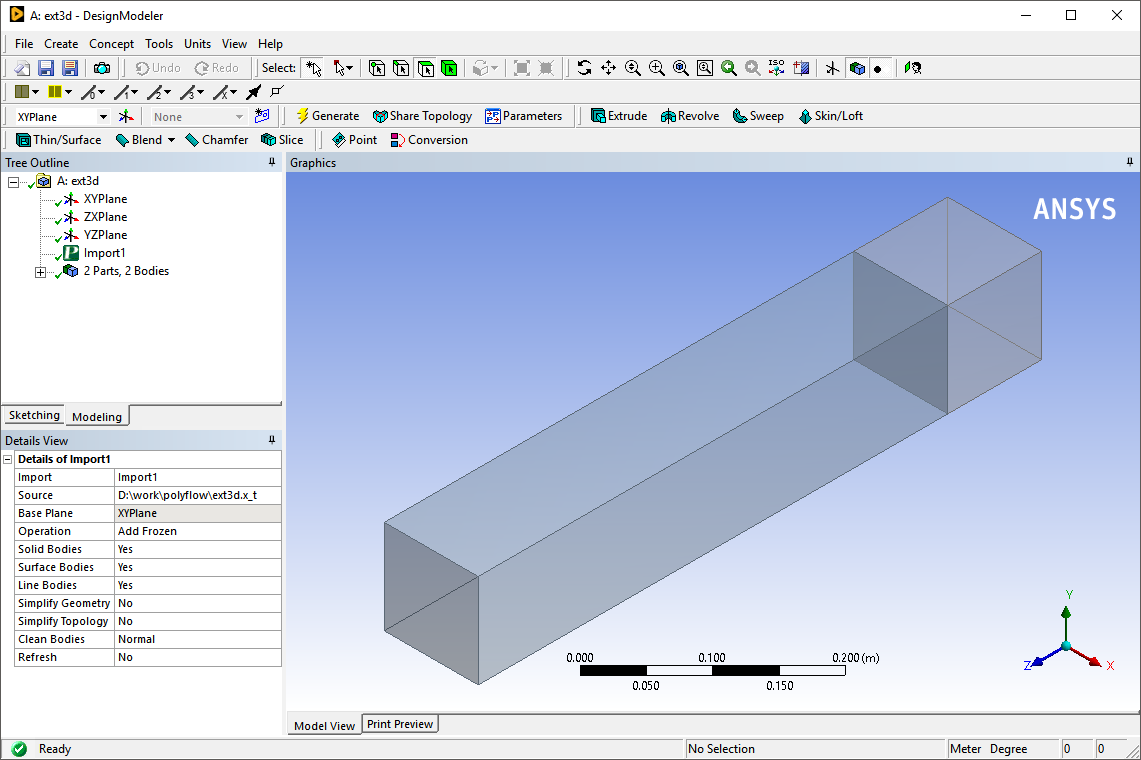Switch to the Print Preview tab
The image size is (1141, 760).
[x=399, y=724]
